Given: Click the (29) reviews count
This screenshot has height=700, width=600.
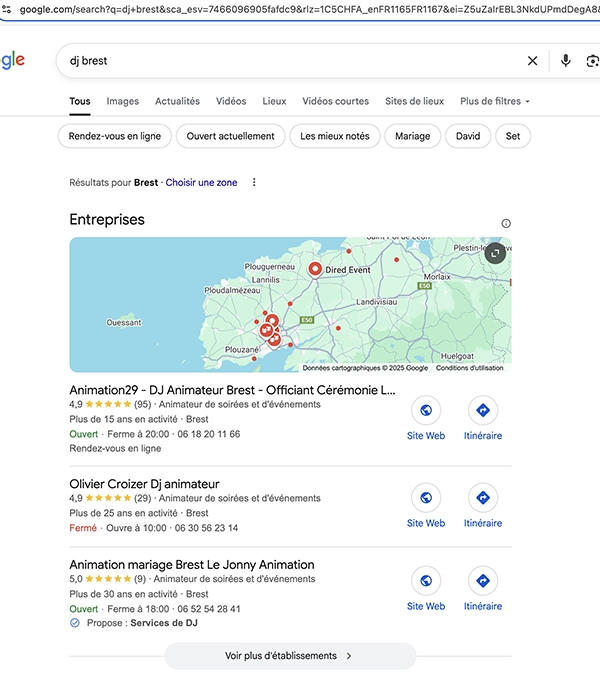Looking at the screenshot, I should pyautogui.click(x=142, y=498).
